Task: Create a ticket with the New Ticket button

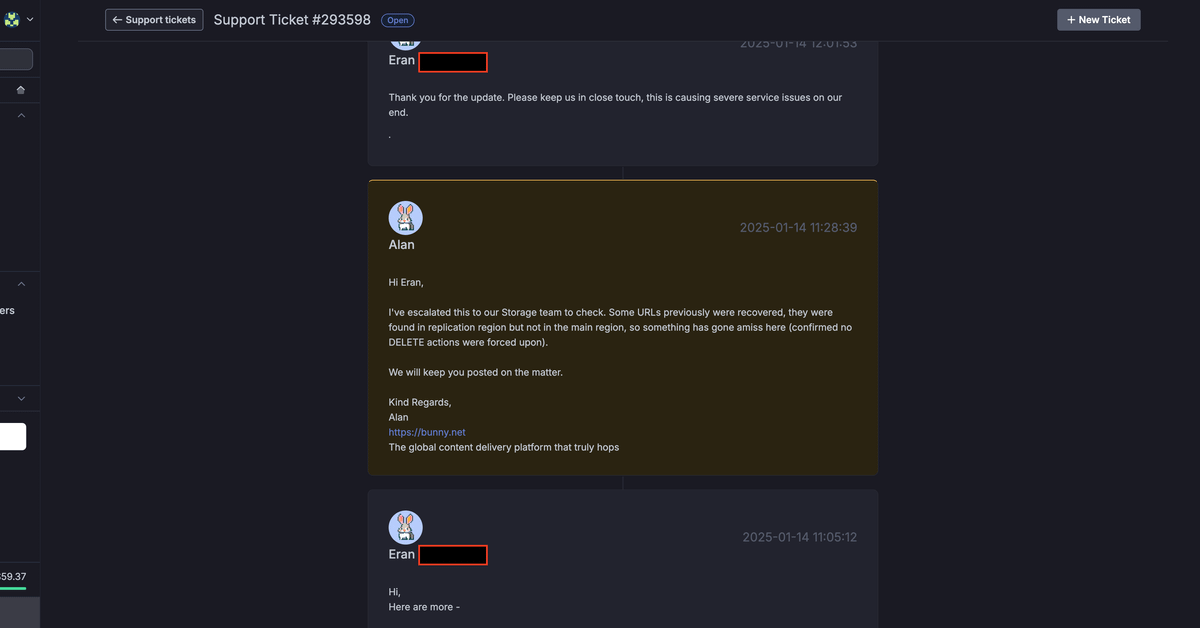Action: pyautogui.click(x=1098, y=20)
